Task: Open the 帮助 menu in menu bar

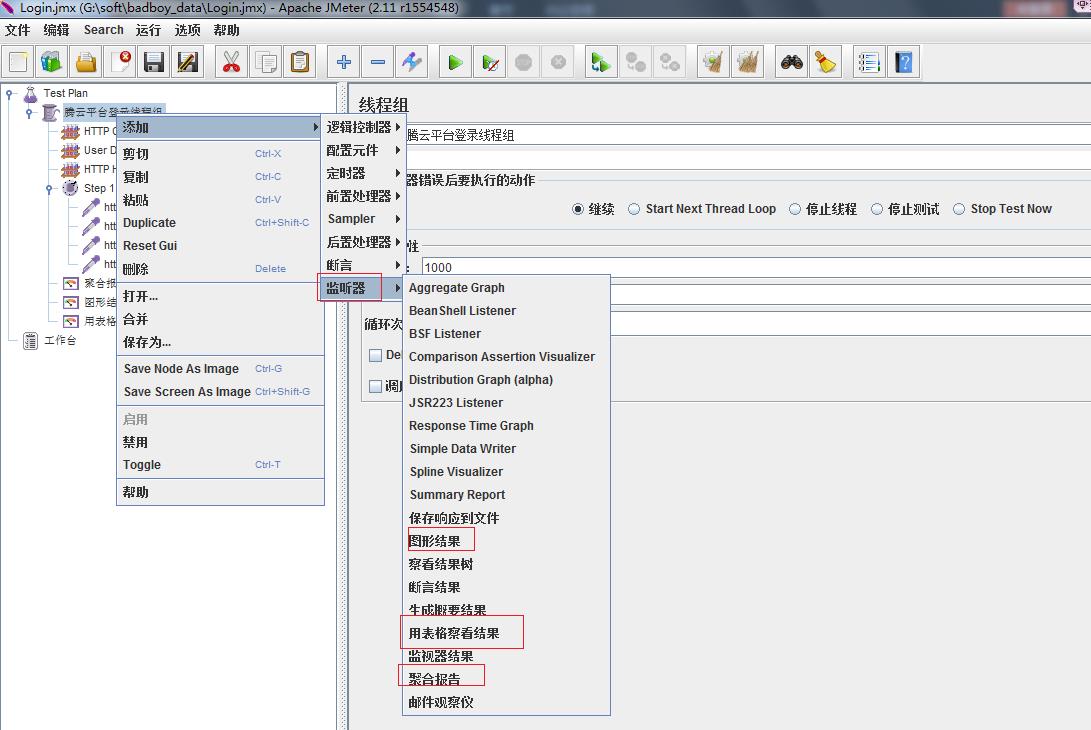Action: (x=226, y=30)
